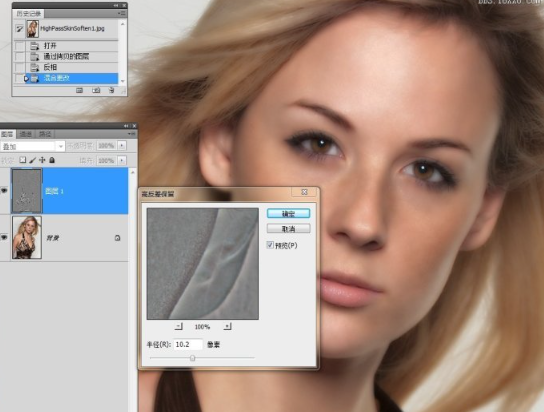Zoom in the High Pass preview
The image size is (544, 412).
pos(227,326)
